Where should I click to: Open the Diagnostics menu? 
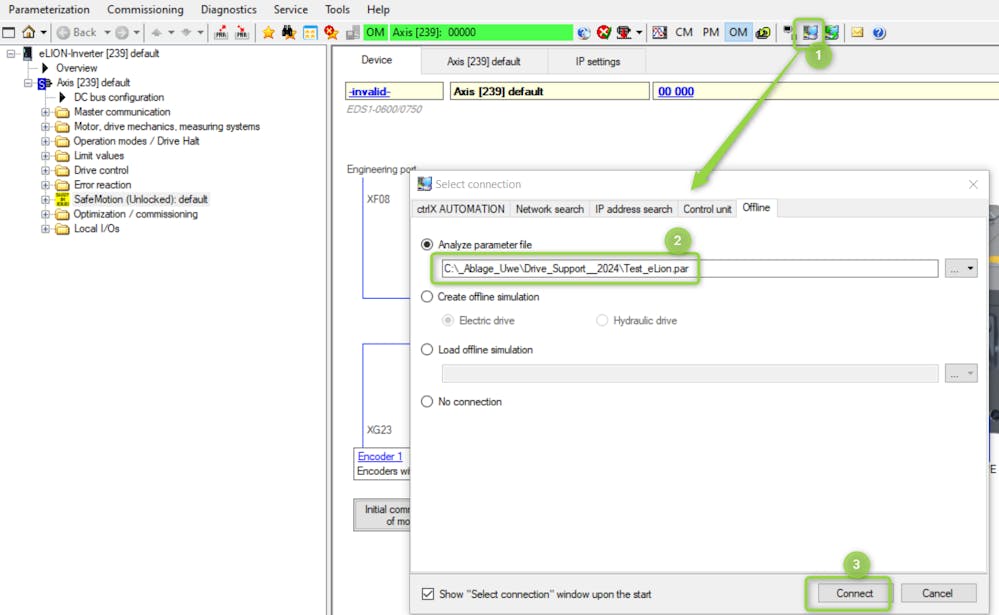tap(228, 9)
